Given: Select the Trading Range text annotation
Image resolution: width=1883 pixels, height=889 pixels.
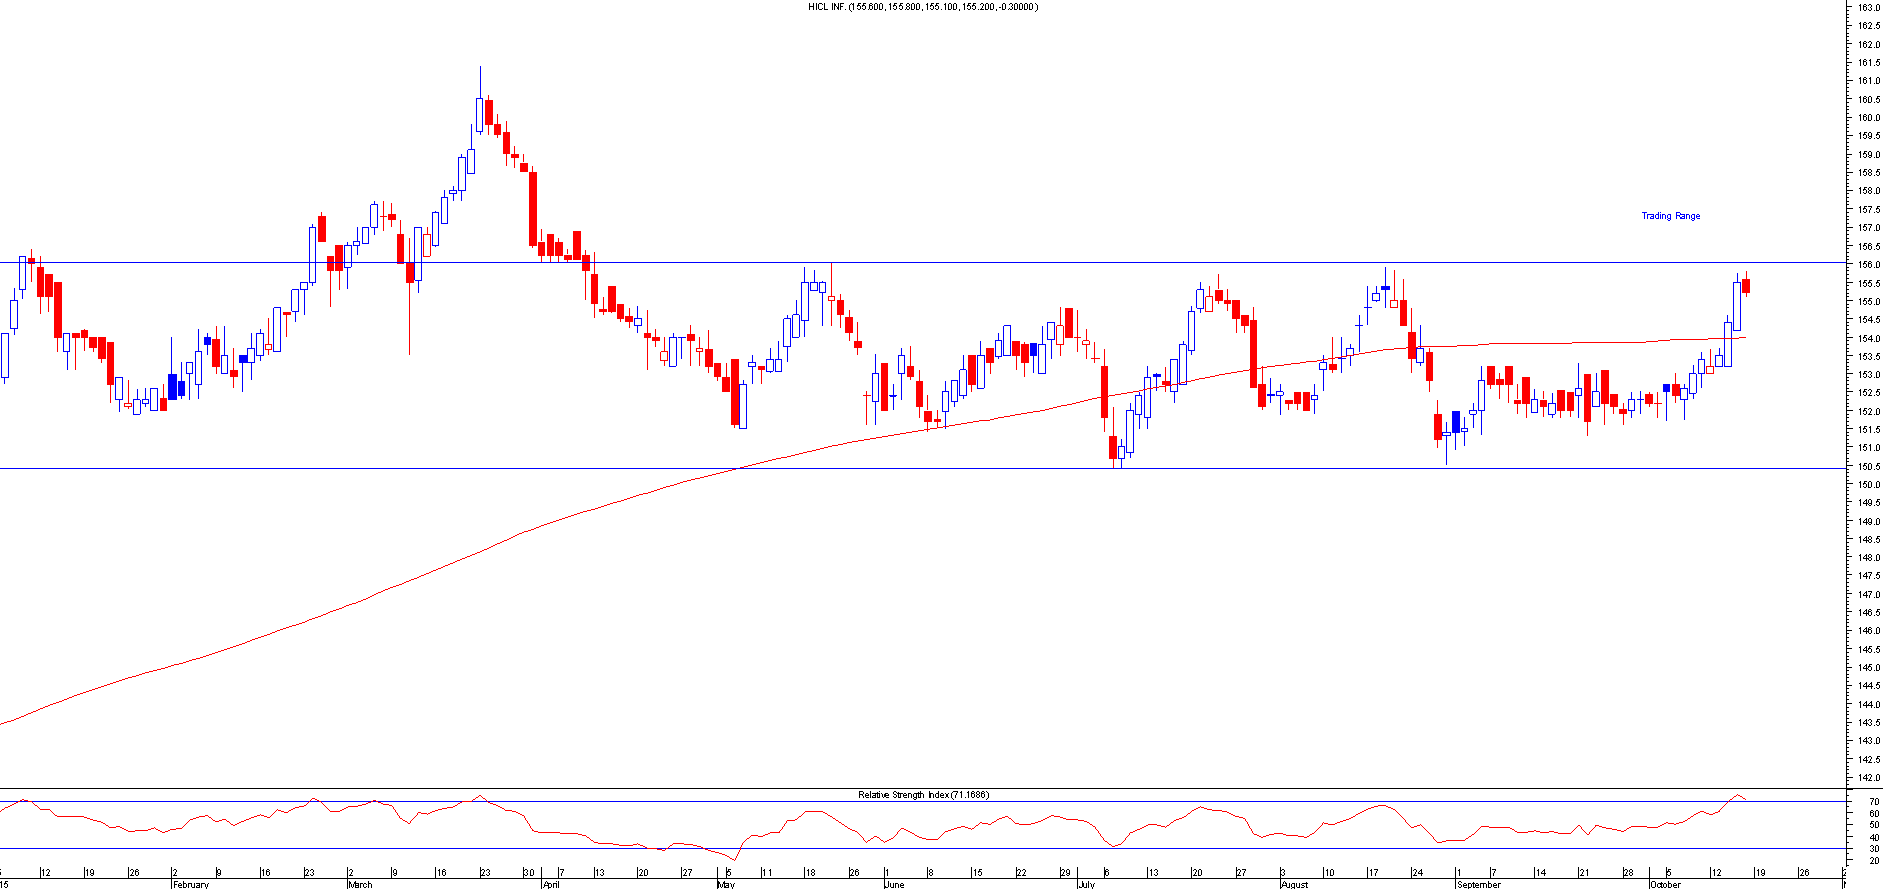Looking at the screenshot, I should point(1670,216).
